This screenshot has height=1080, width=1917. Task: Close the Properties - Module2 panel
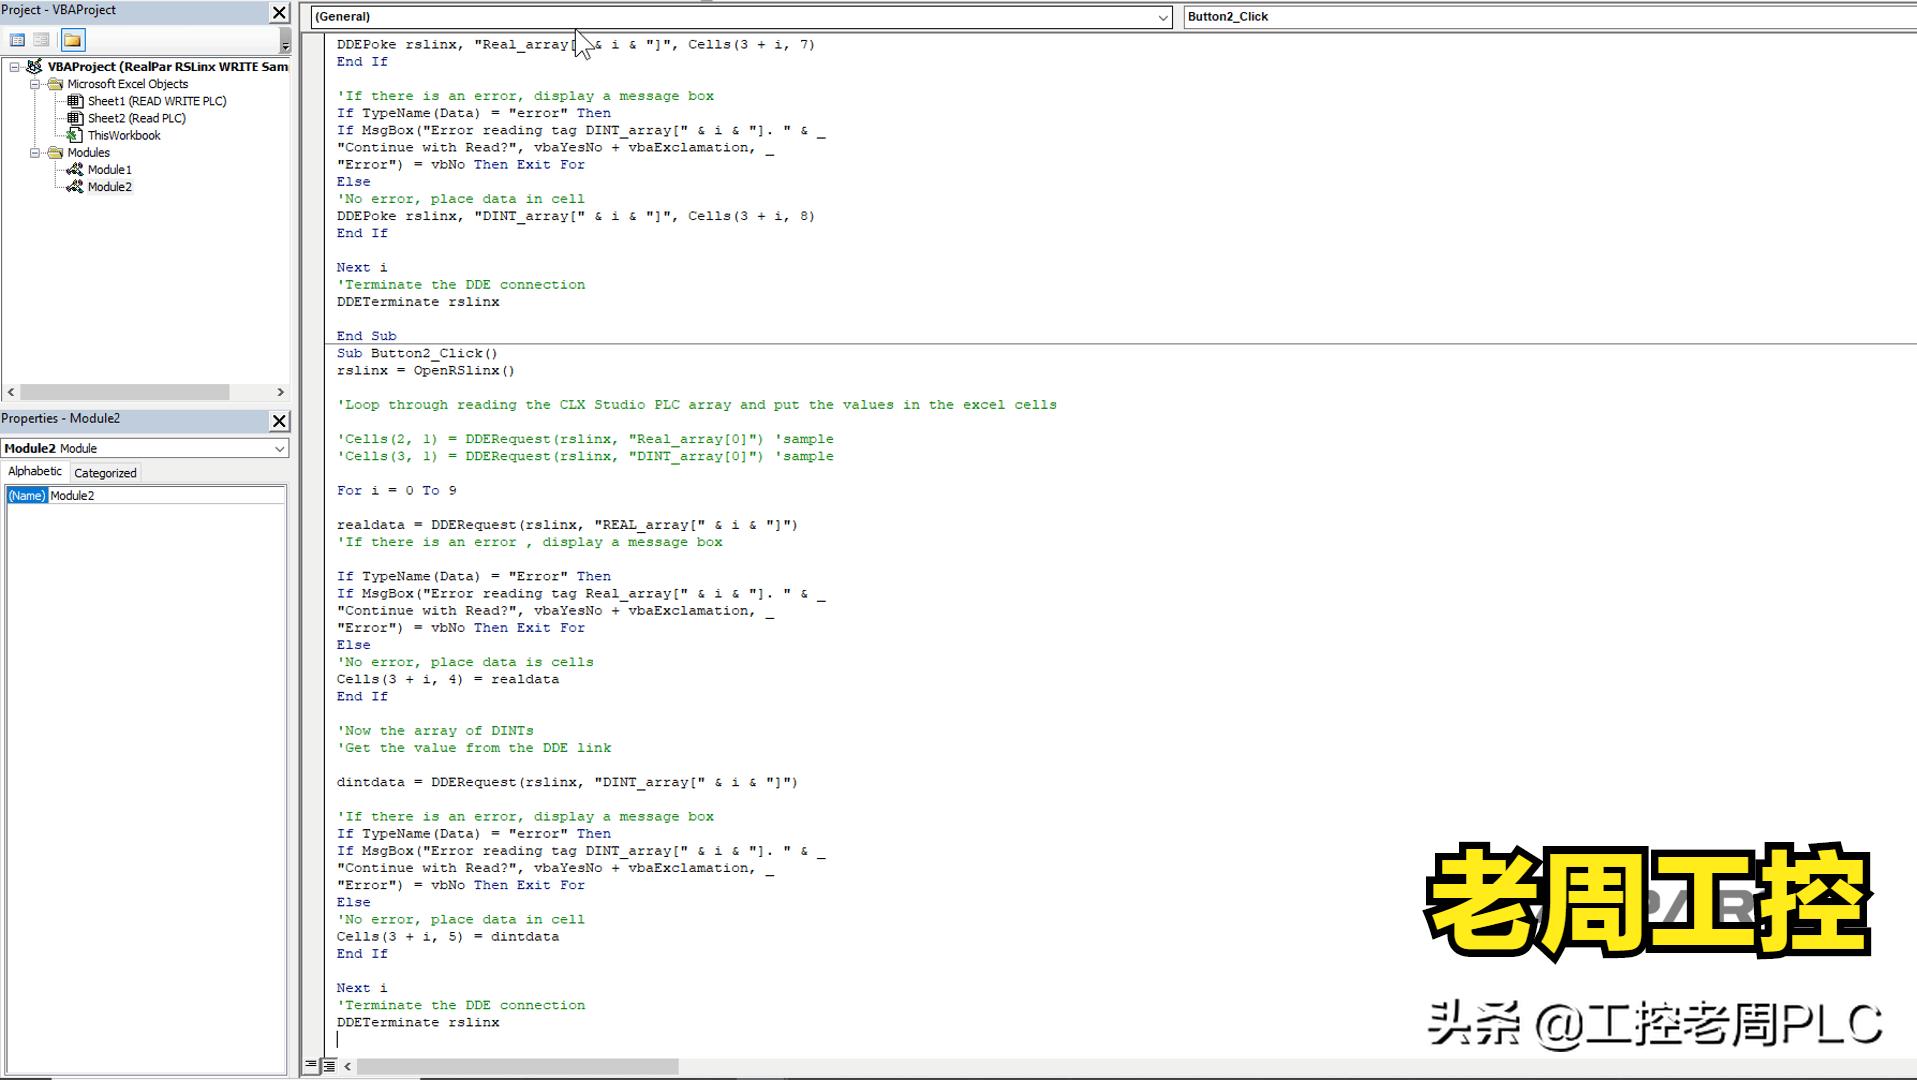280,421
